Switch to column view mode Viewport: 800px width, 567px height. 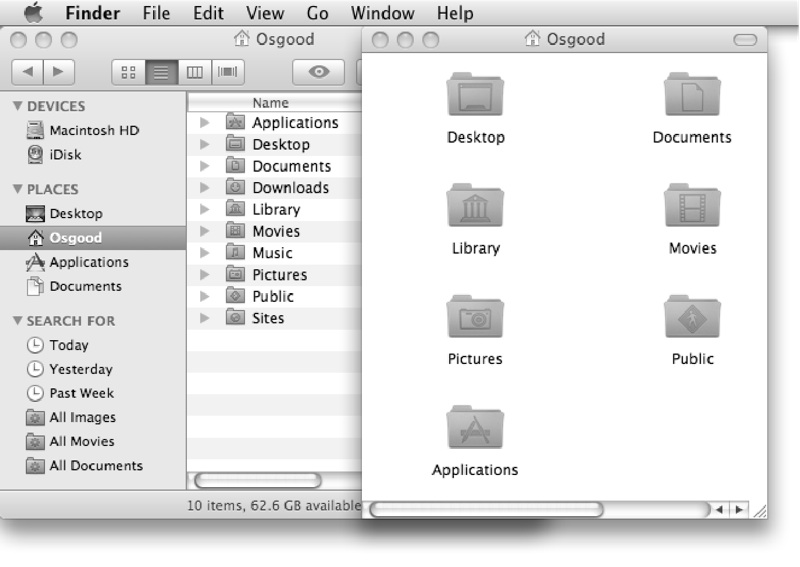tap(195, 72)
